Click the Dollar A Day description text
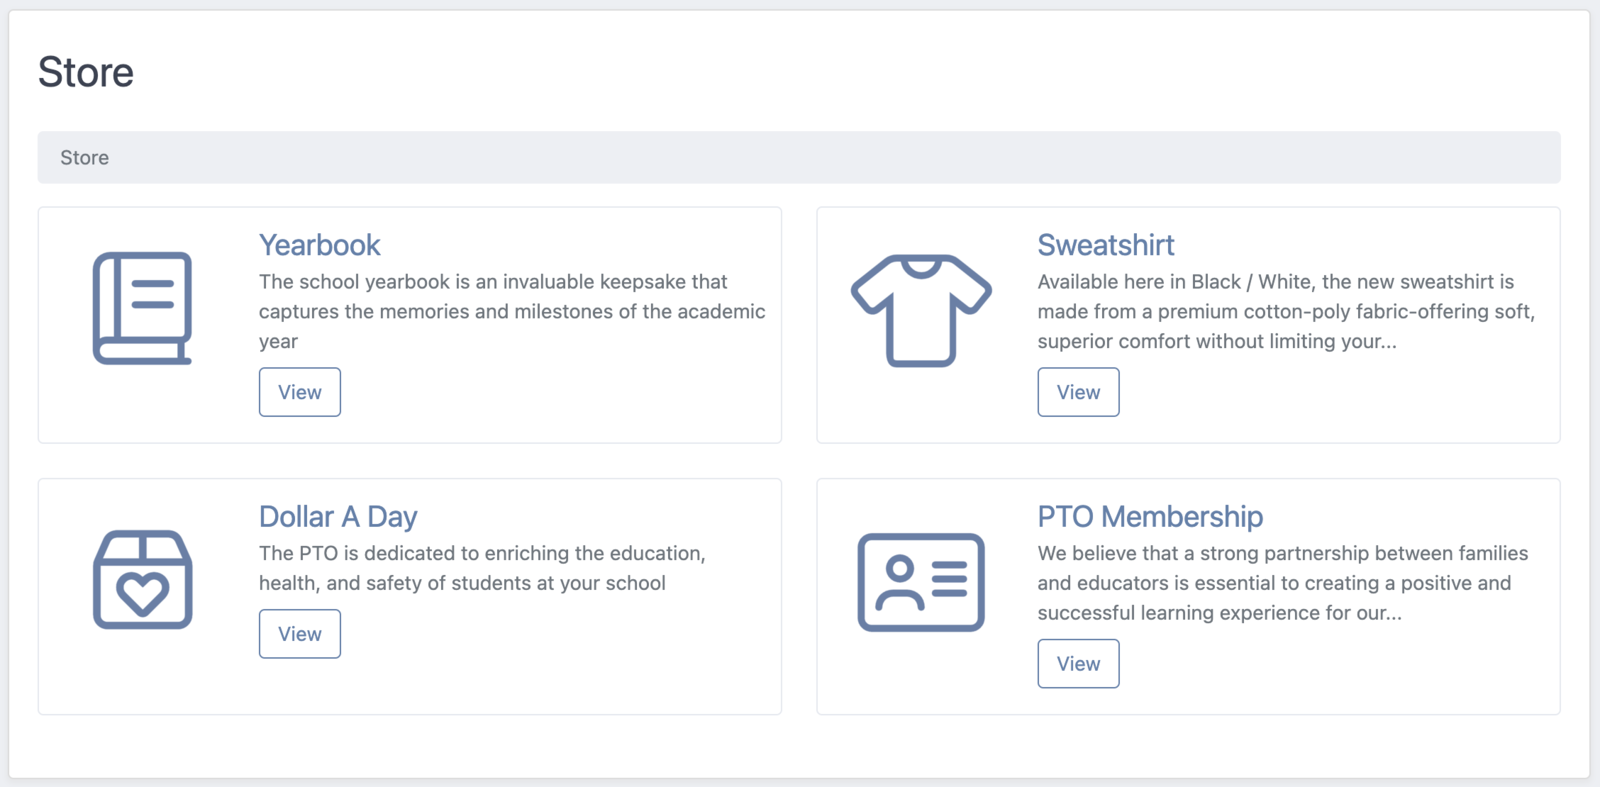Image resolution: width=1600 pixels, height=787 pixels. click(482, 568)
